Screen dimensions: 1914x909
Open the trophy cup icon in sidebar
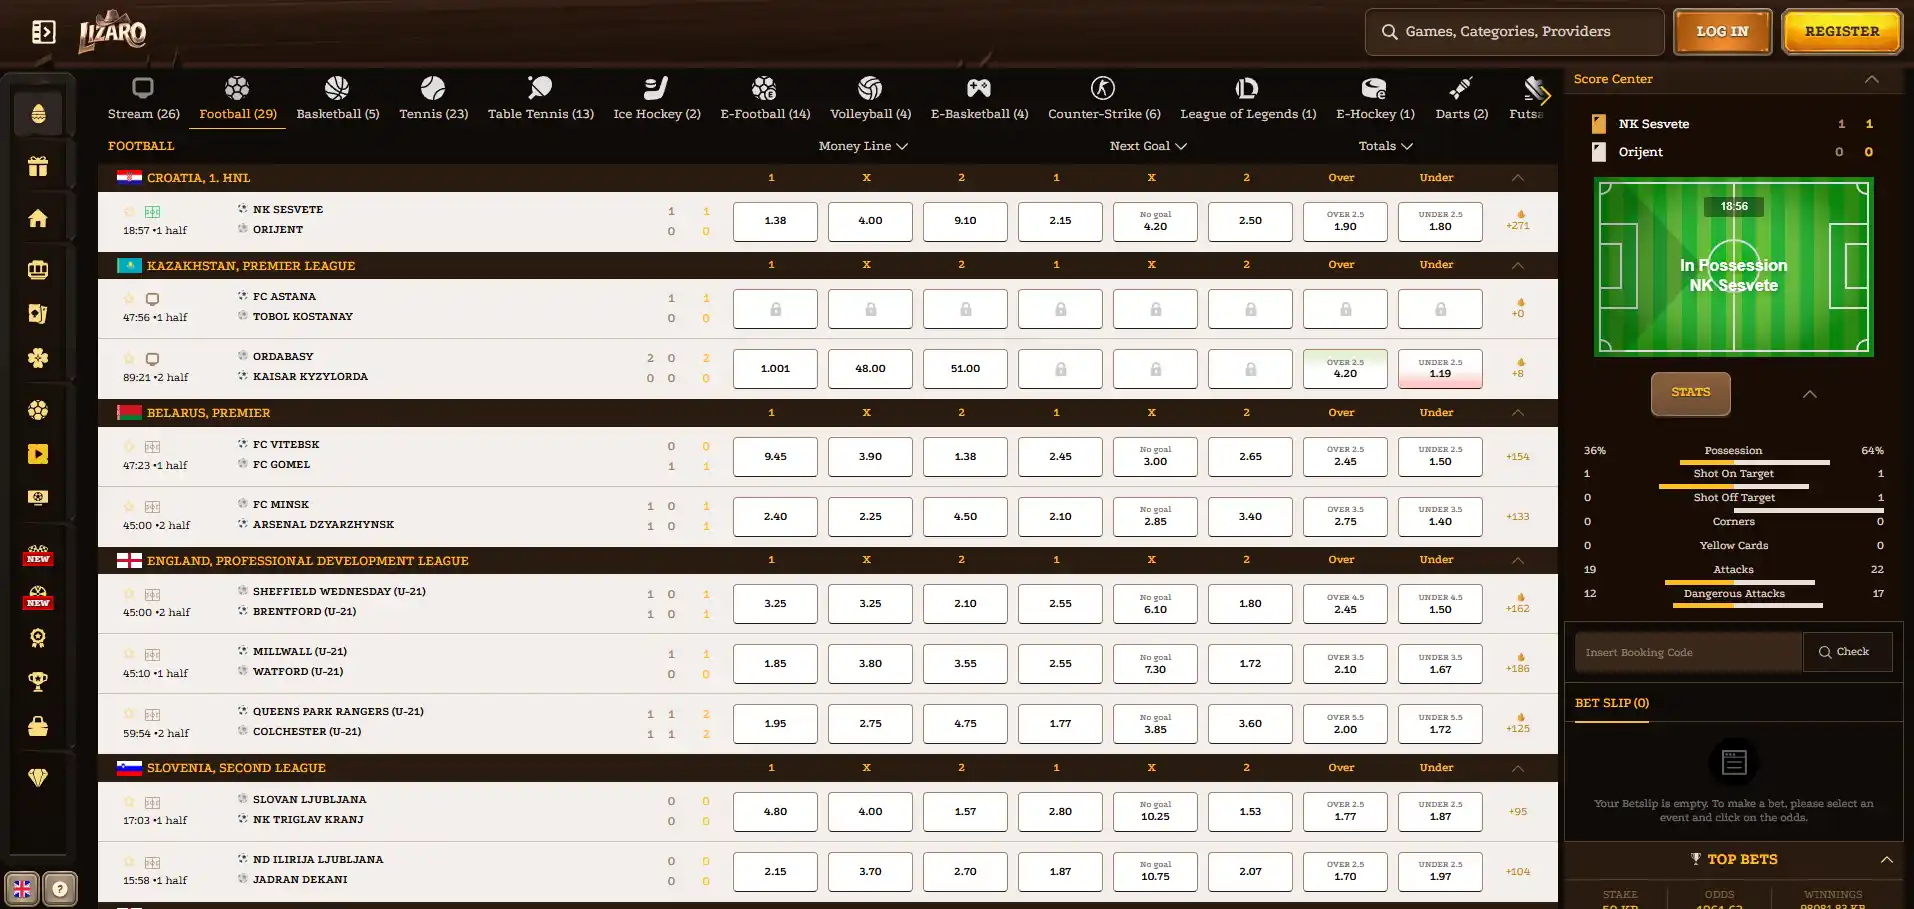coord(38,682)
